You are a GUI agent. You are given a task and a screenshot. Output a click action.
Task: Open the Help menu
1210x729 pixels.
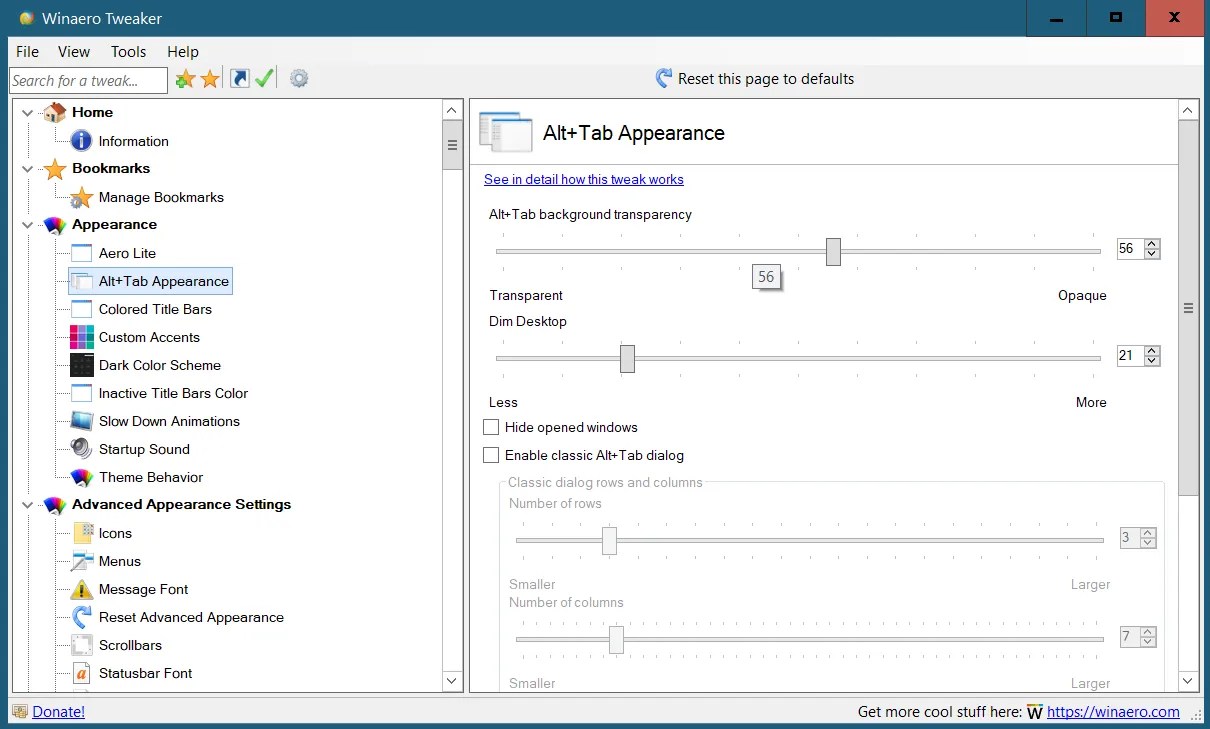point(183,51)
